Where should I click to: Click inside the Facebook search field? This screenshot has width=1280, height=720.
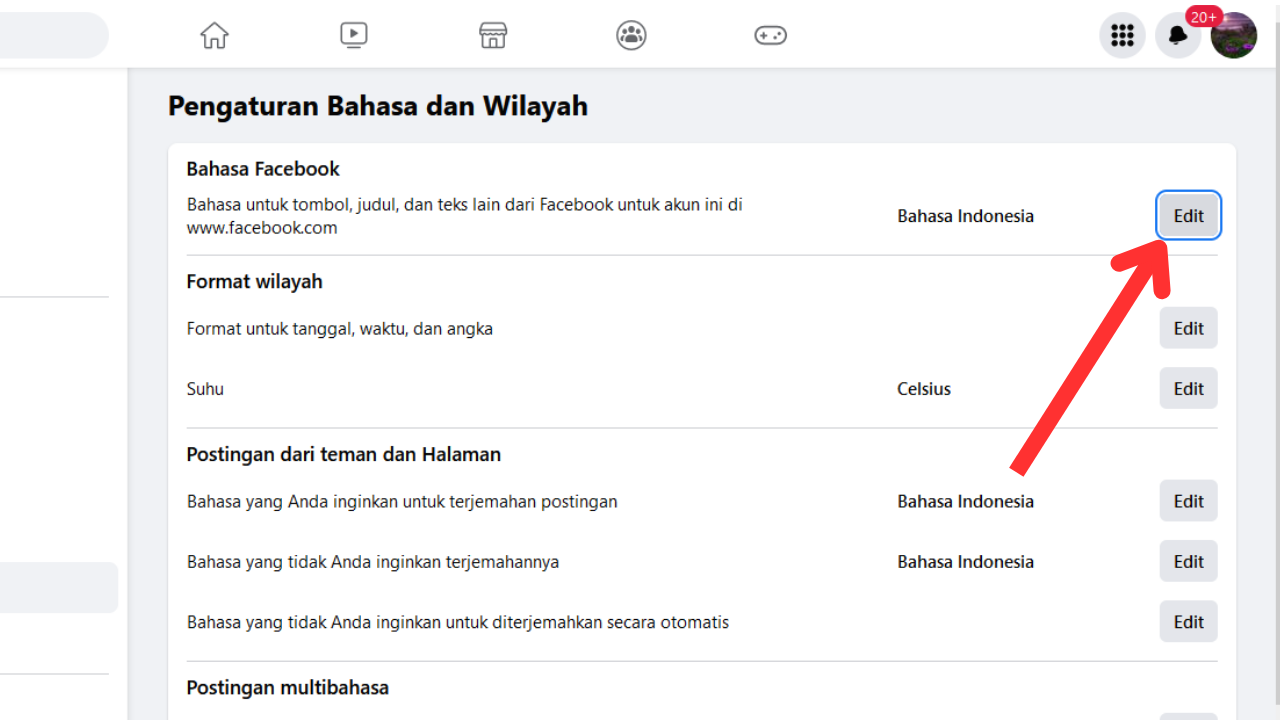pos(52,35)
